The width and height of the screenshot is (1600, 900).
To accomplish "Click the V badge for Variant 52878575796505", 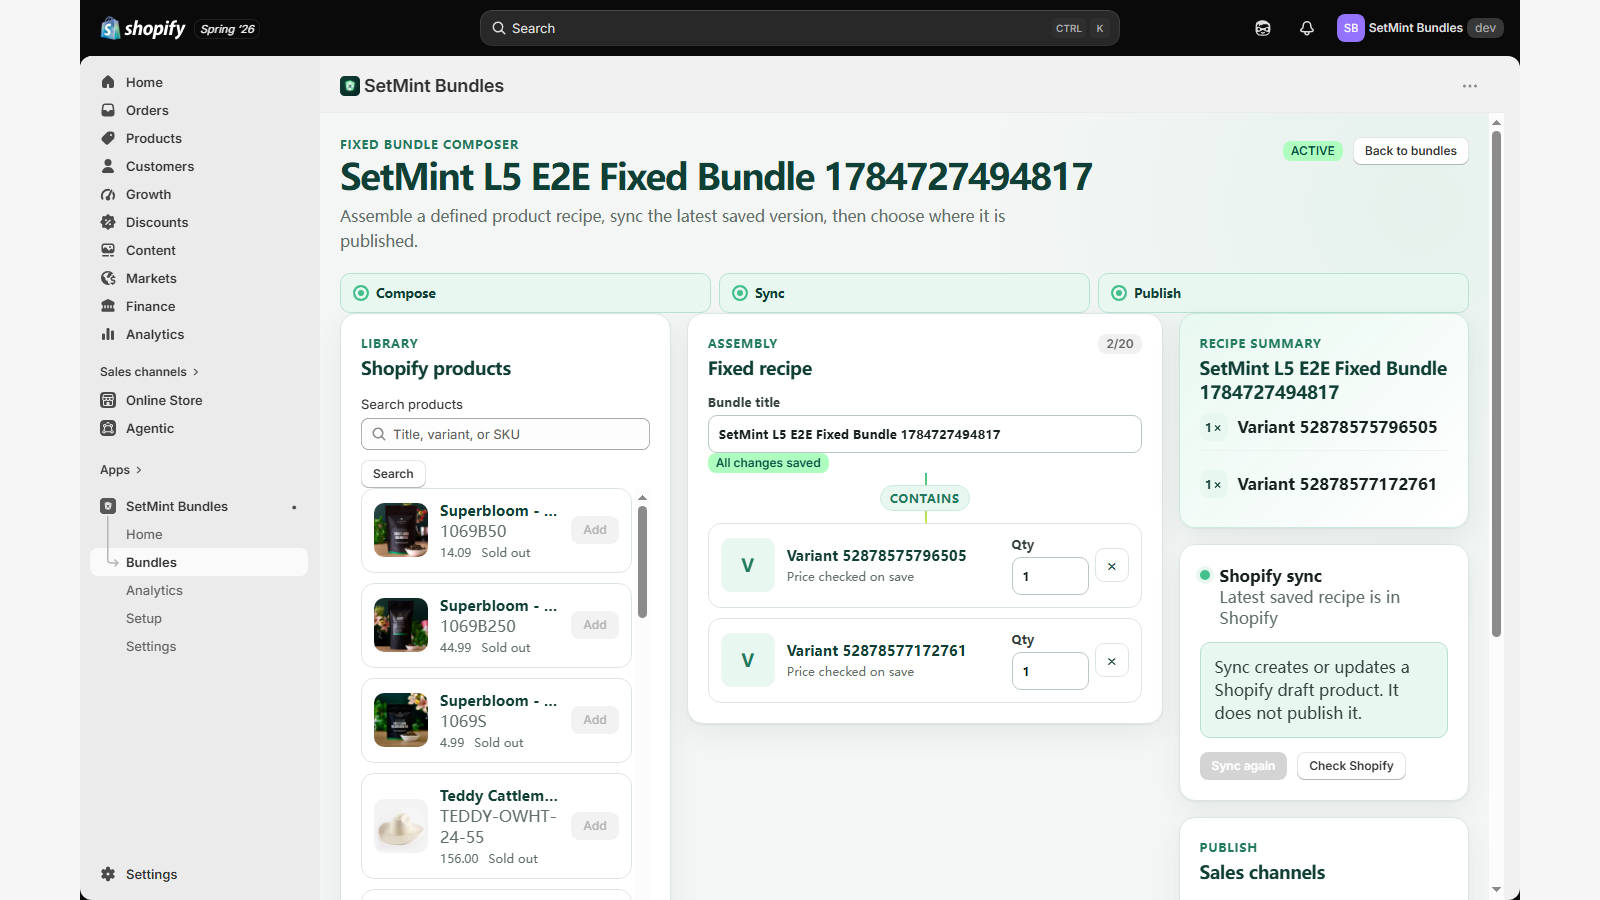I will click(748, 565).
